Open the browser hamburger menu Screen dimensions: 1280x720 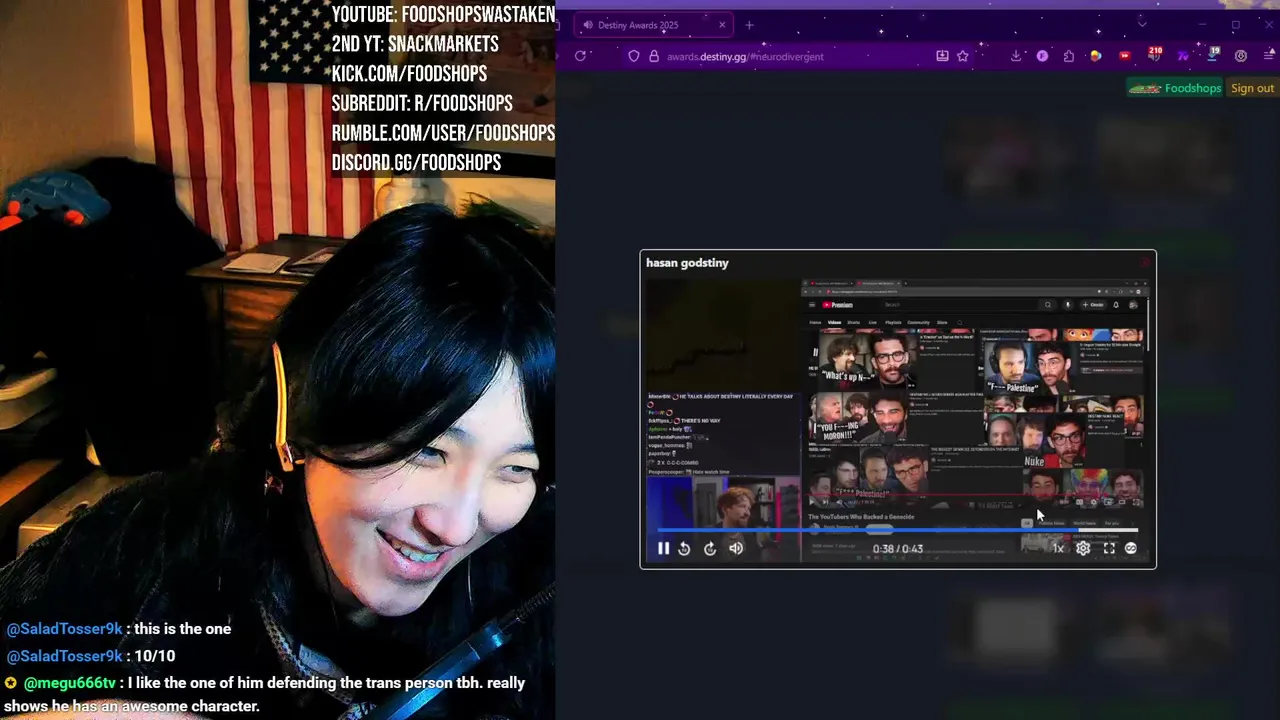(x=1268, y=56)
